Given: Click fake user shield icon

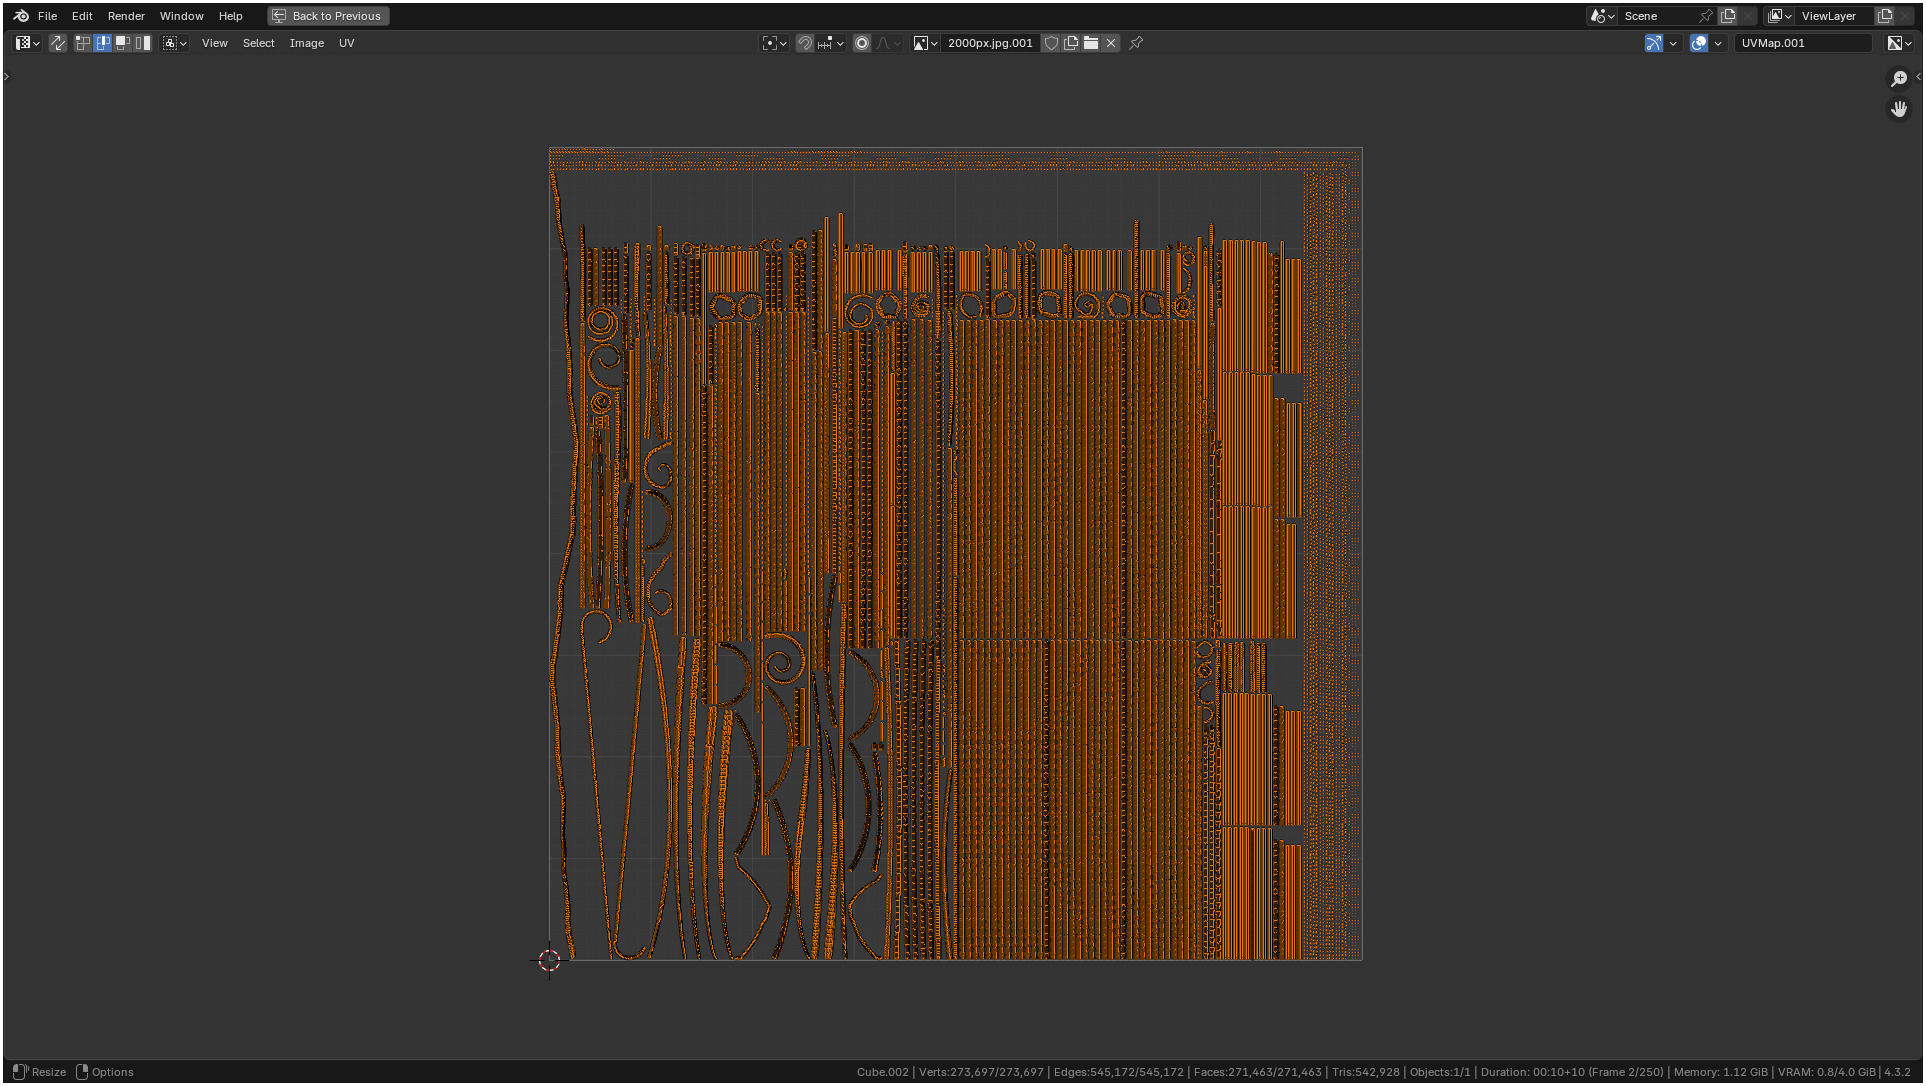Looking at the screenshot, I should (x=1051, y=43).
